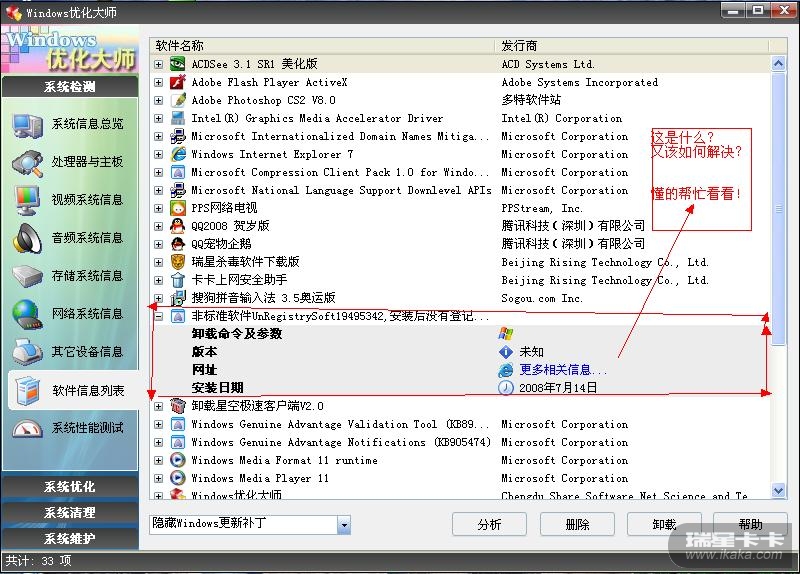Open the 存储系统信息 drive icon

[x=28, y=277]
